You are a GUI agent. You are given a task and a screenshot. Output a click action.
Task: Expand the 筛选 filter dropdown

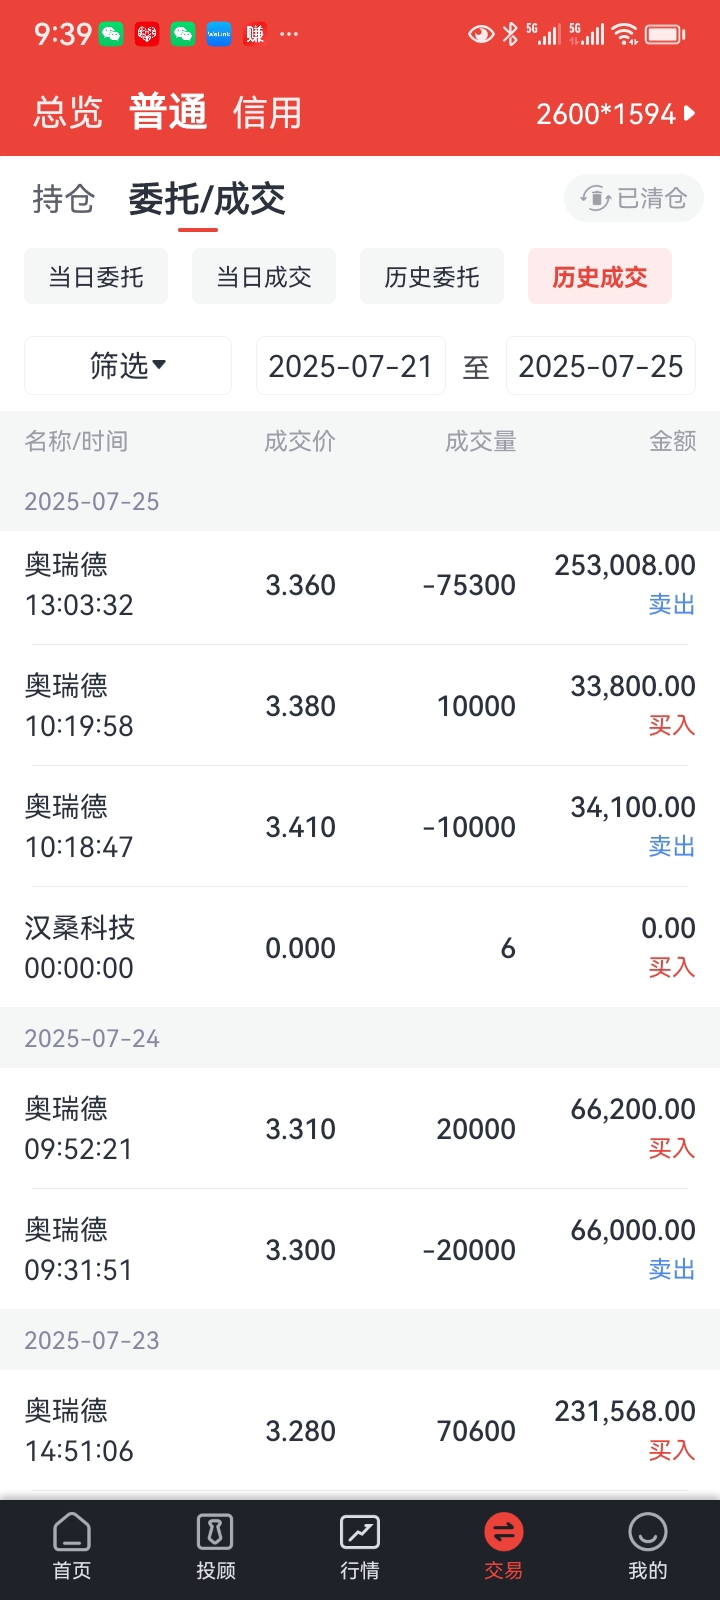[x=128, y=366]
